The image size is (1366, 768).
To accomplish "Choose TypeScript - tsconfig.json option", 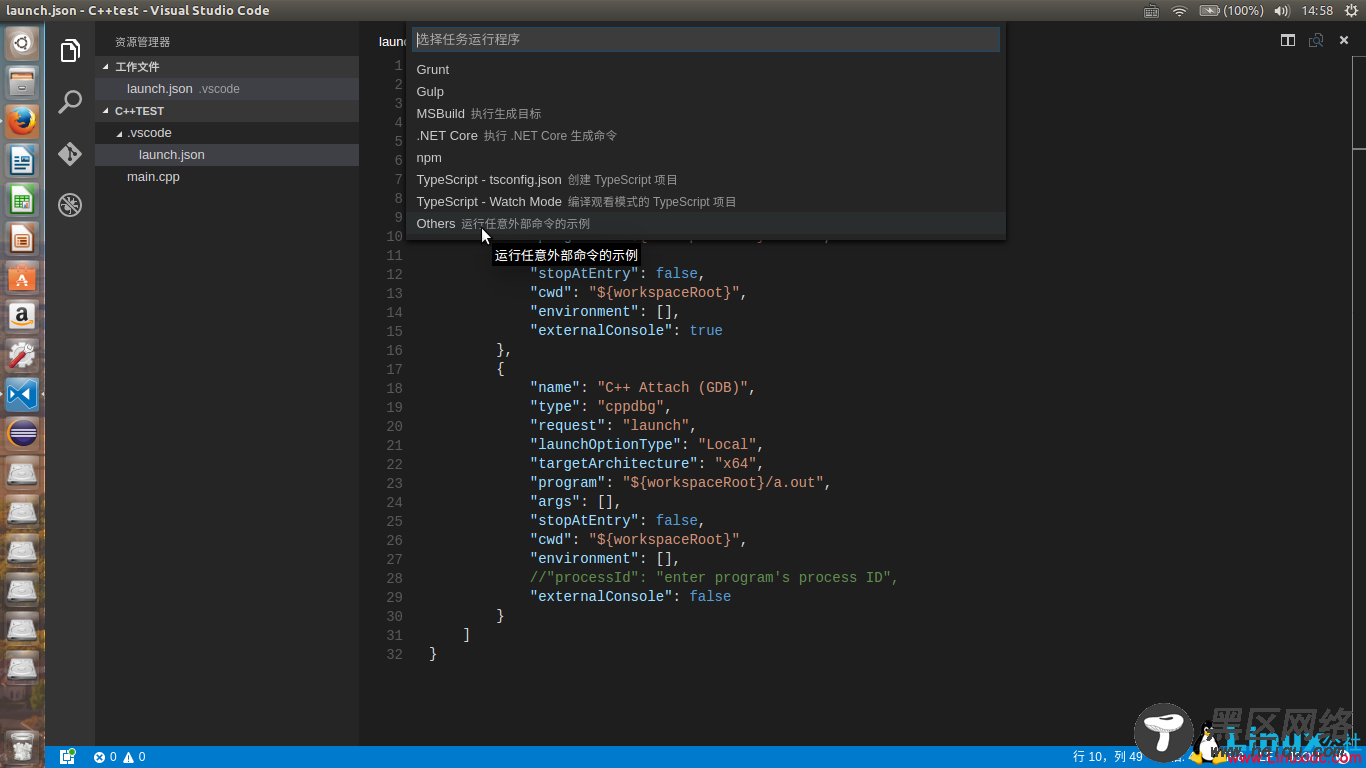I will 706,179.
